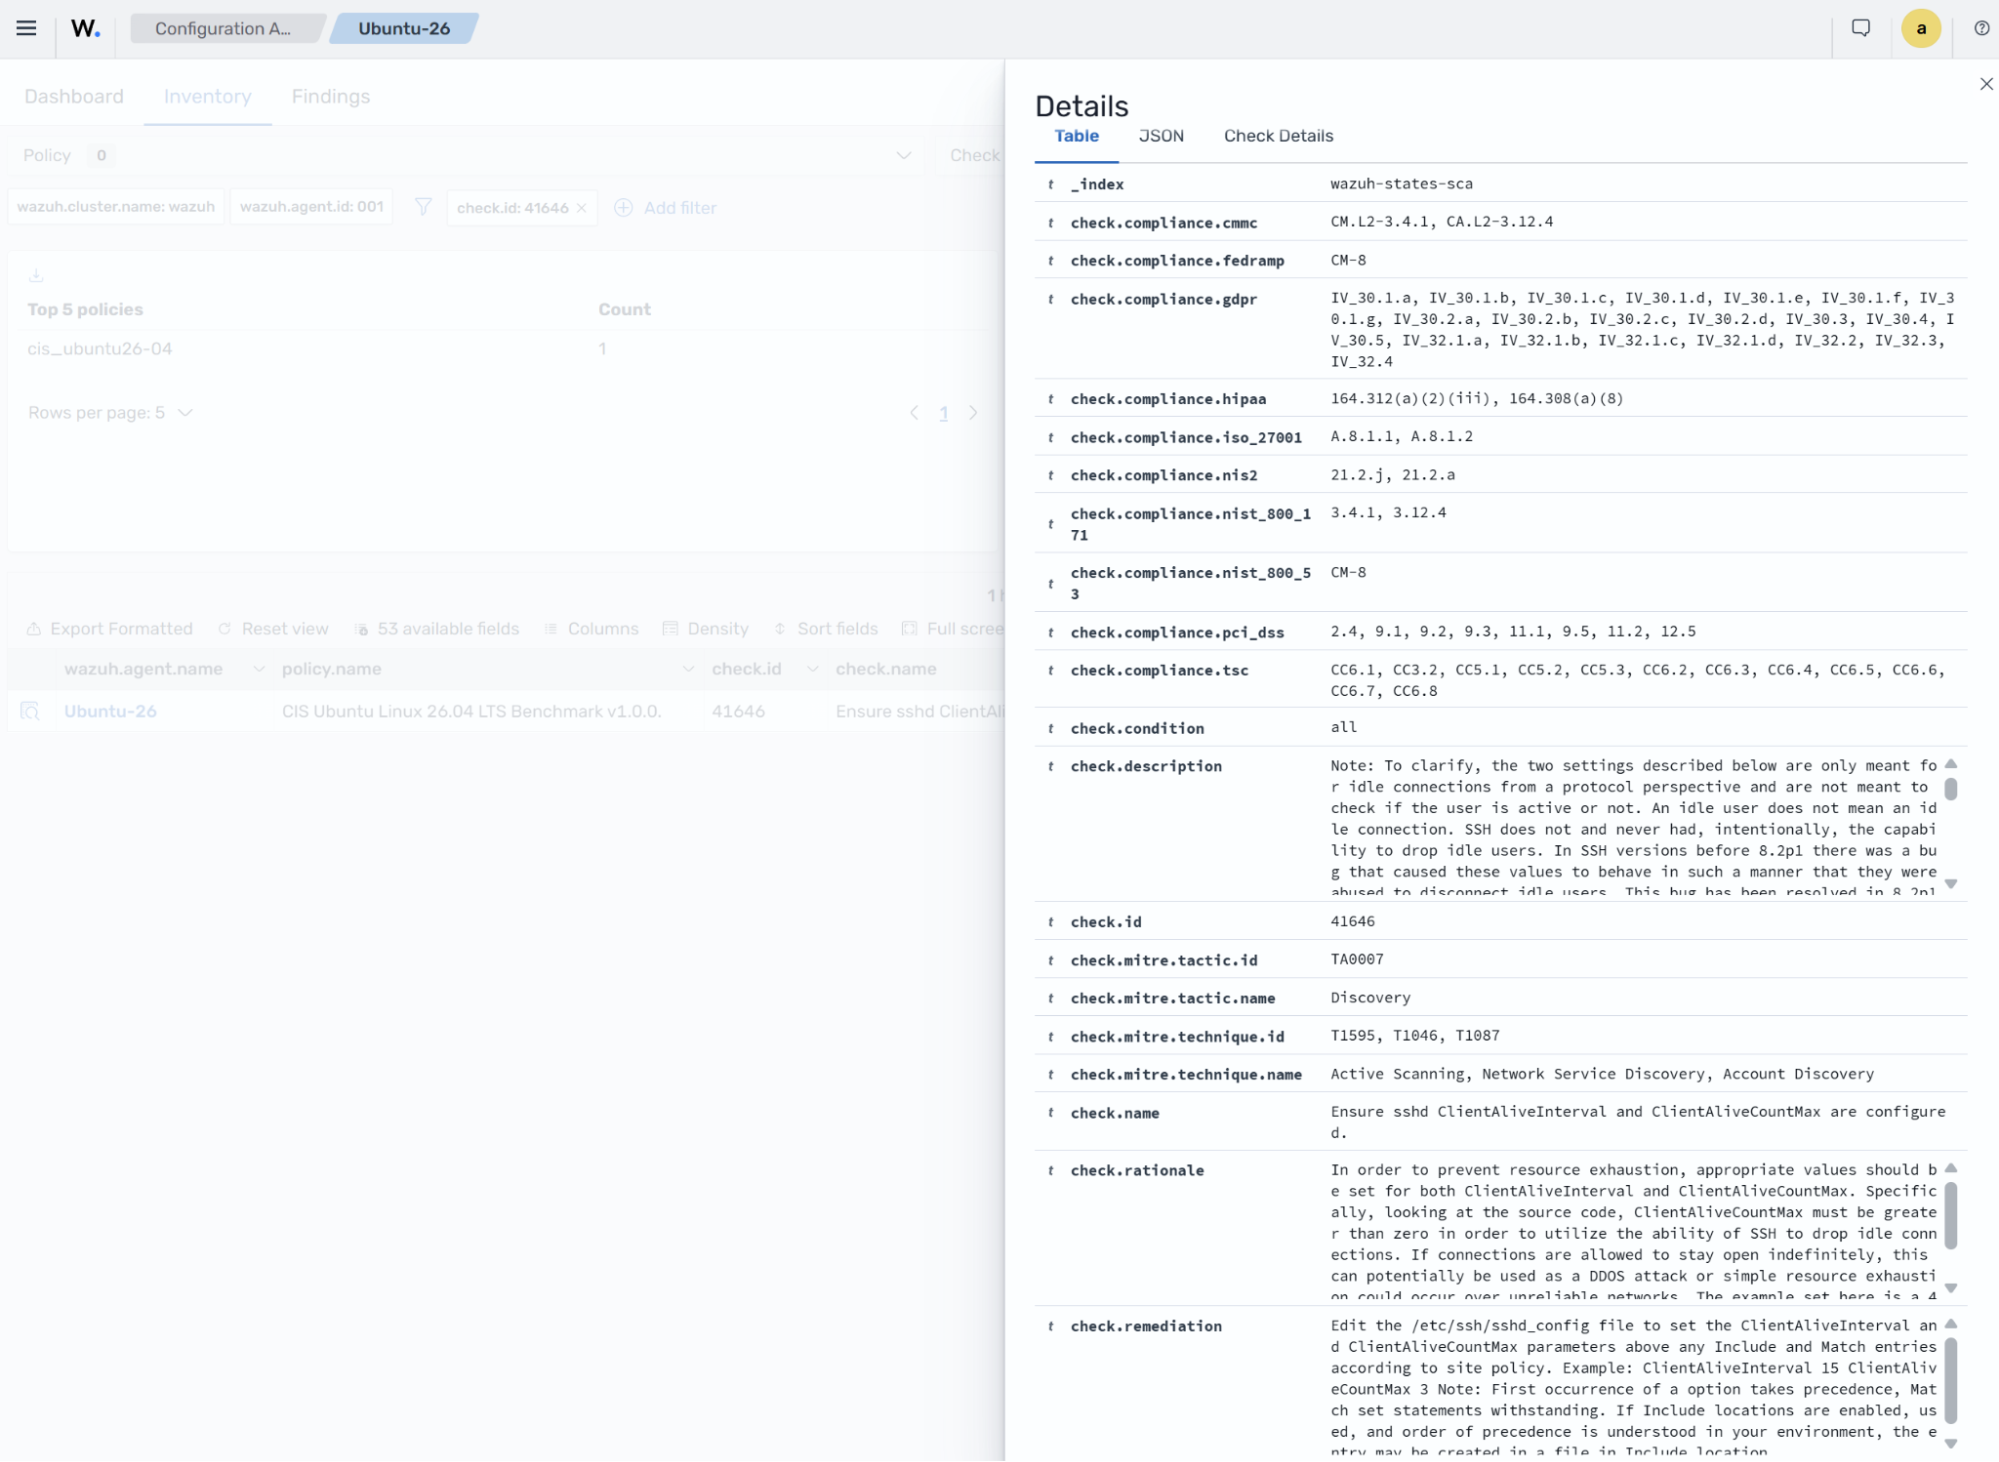Open the 53 available fields selector
This screenshot has width=1999, height=1462.
(437, 628)
